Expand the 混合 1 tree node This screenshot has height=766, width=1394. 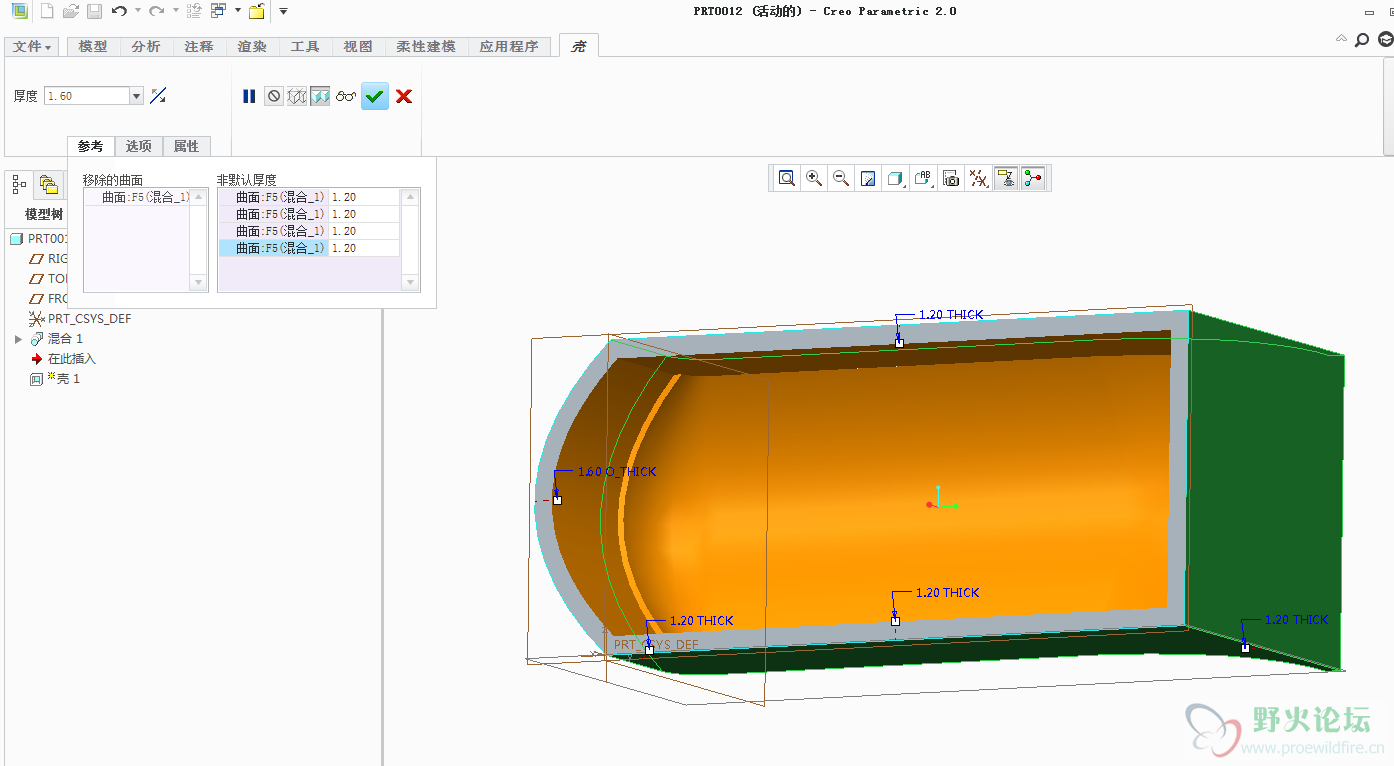point(18,339)
